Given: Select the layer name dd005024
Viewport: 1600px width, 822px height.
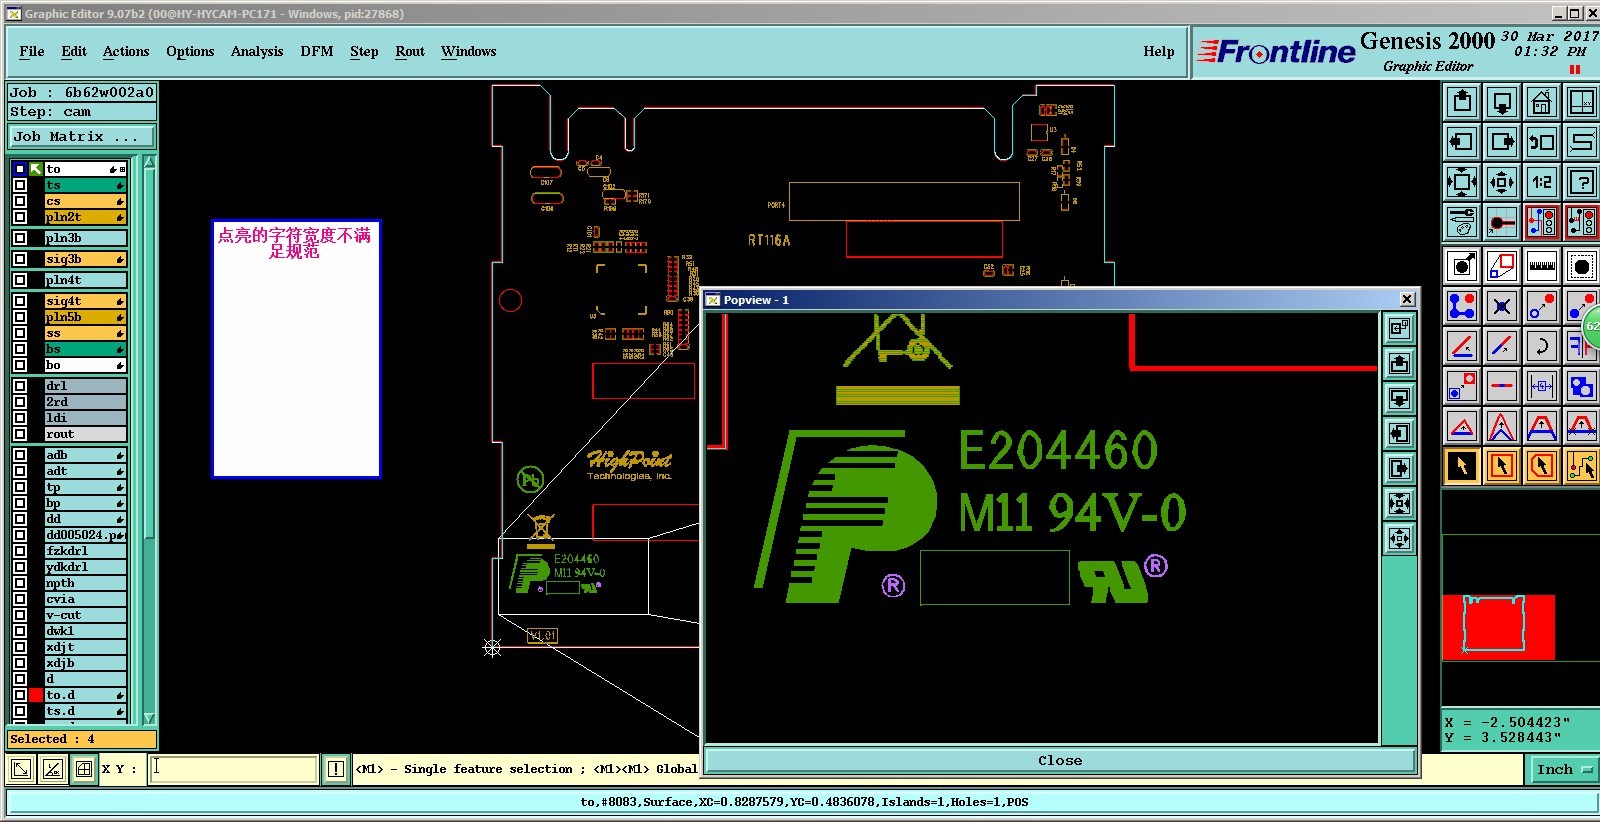Looking at the screenshot, I should tap(85, 535).
